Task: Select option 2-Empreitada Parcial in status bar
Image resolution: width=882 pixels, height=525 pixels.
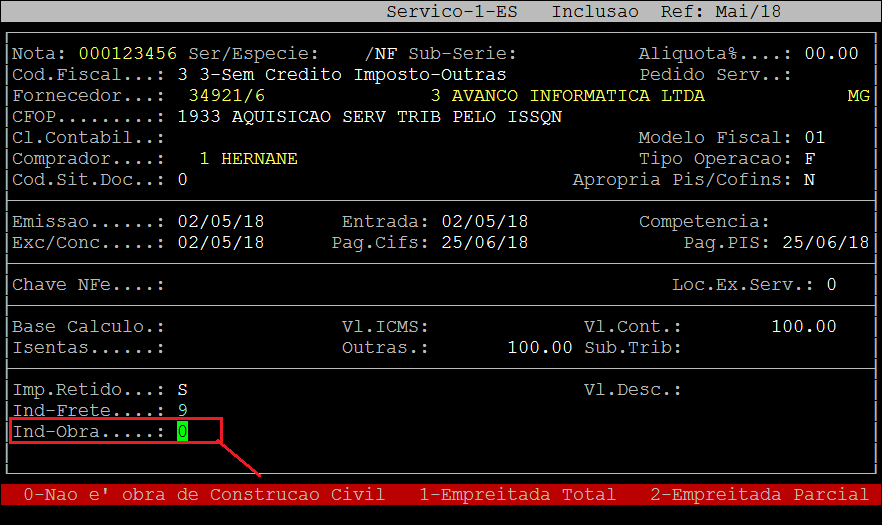Action: (x=759, y=495)
